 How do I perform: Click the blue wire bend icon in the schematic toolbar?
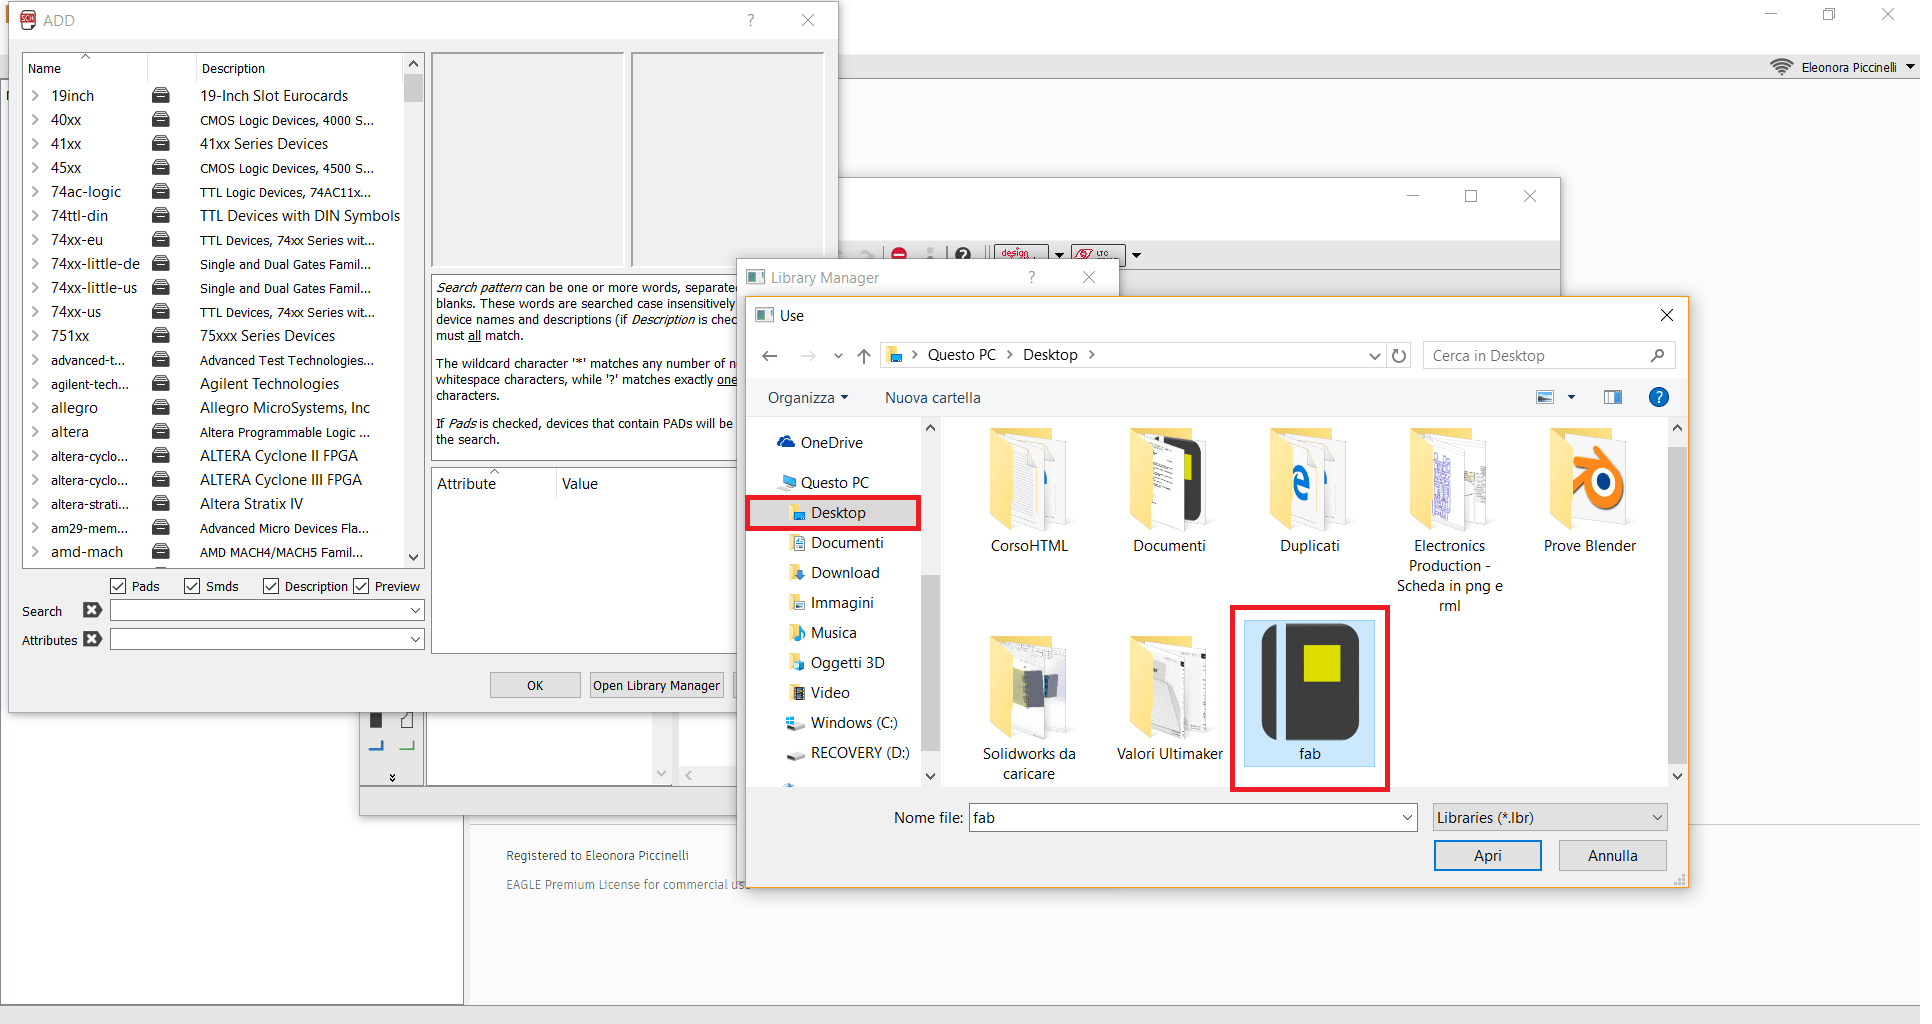tap(376, 745)
